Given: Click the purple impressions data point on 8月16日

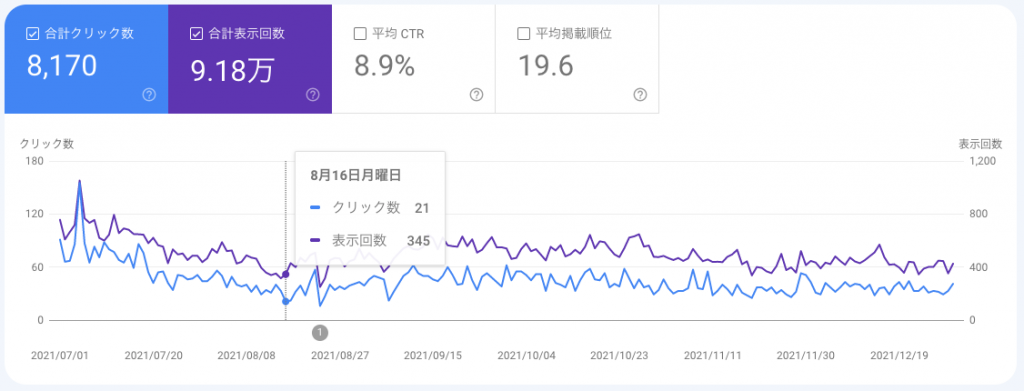Looking at the screenshot, I should 285,274.
